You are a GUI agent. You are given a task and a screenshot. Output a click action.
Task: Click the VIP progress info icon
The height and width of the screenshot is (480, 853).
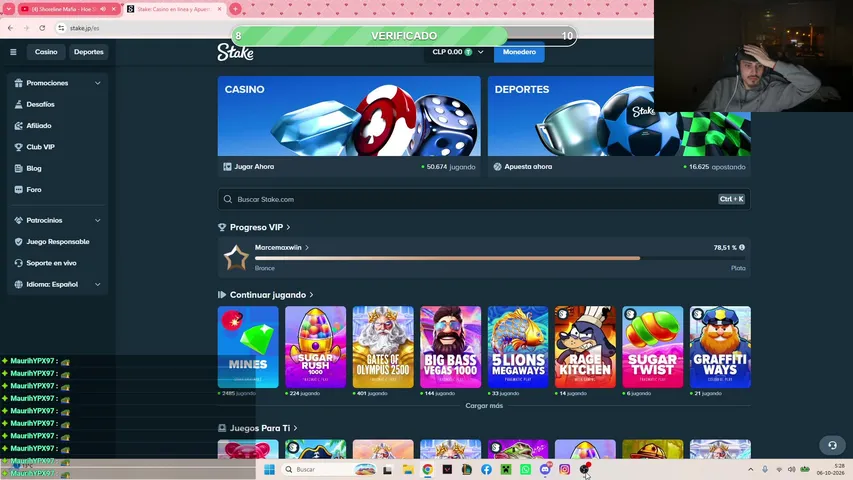(x=741, y=248)
